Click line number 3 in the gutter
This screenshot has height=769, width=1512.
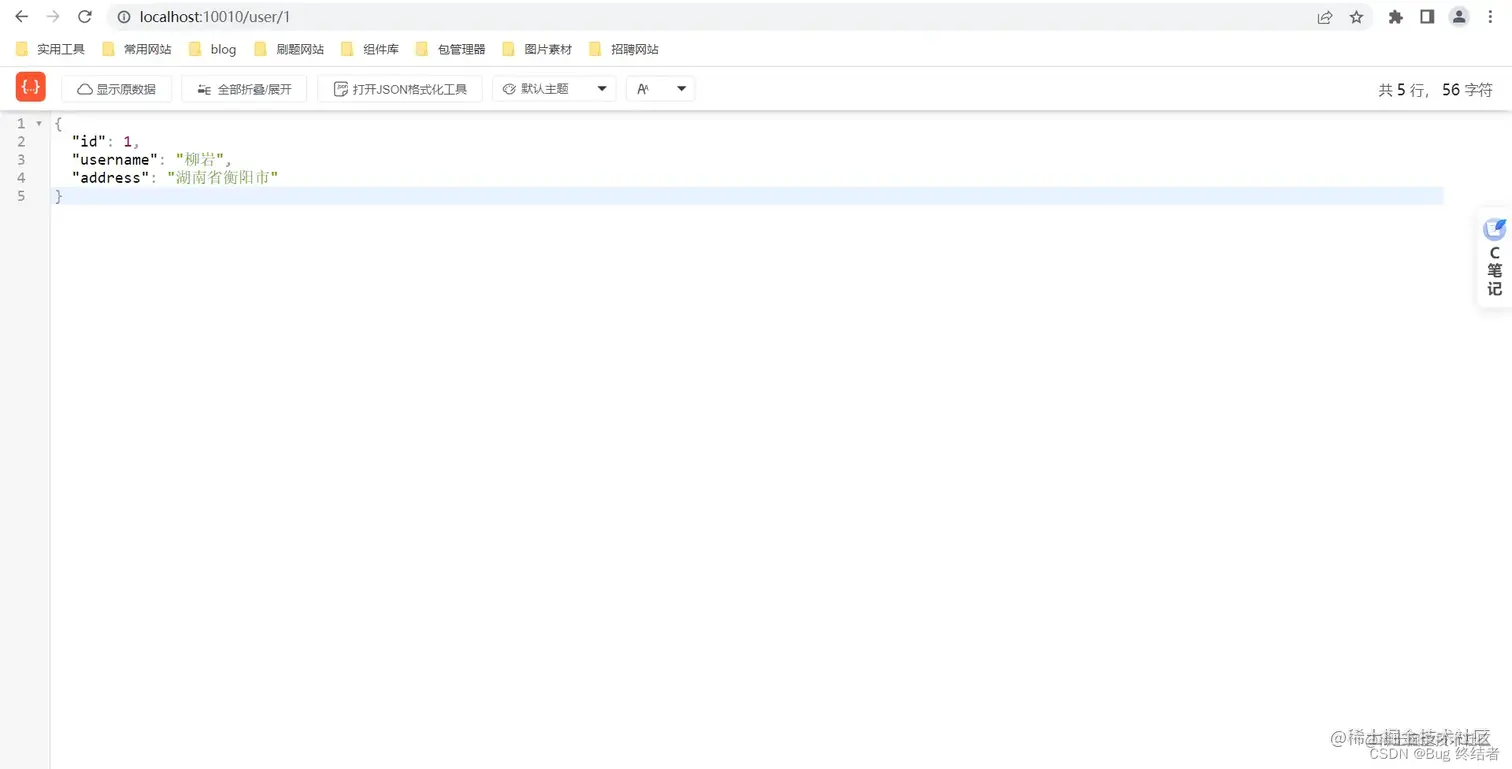[x=21, y=160]
